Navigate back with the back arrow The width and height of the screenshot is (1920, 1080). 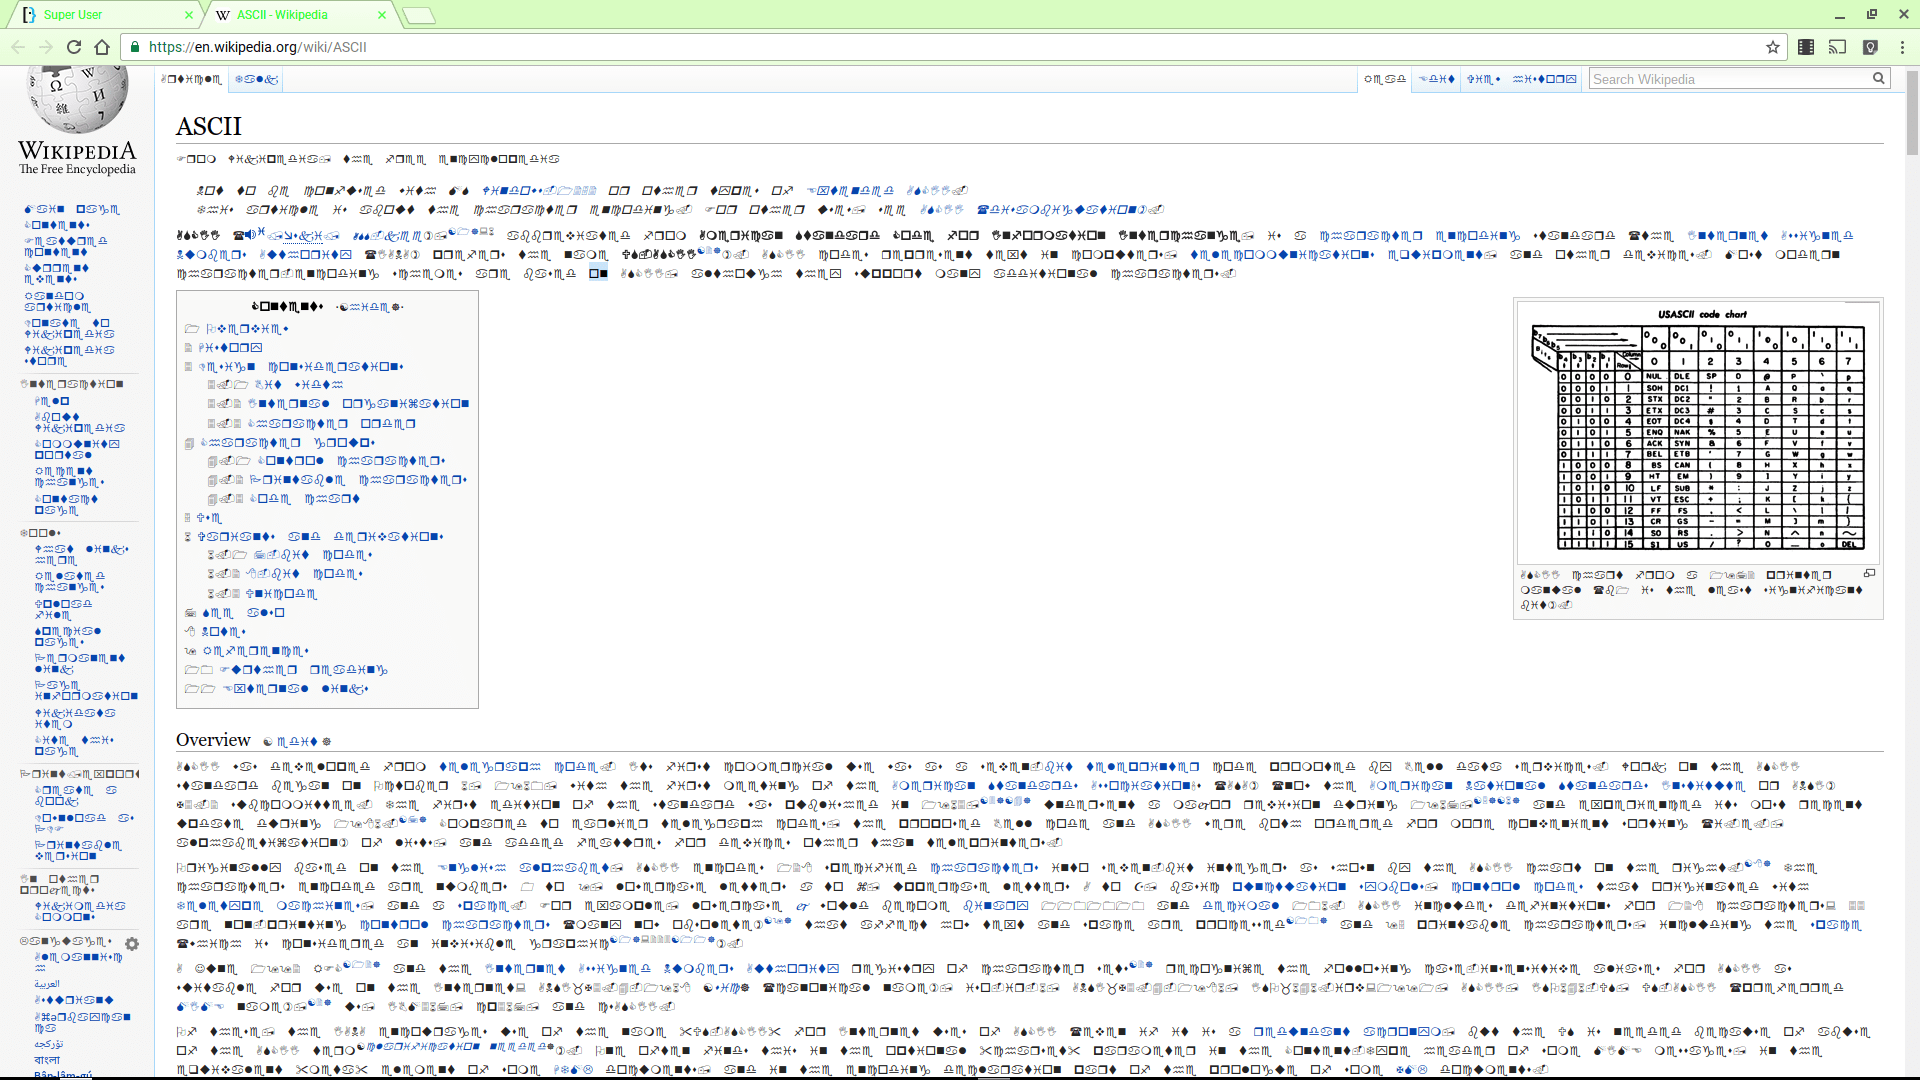coord(18,46)
